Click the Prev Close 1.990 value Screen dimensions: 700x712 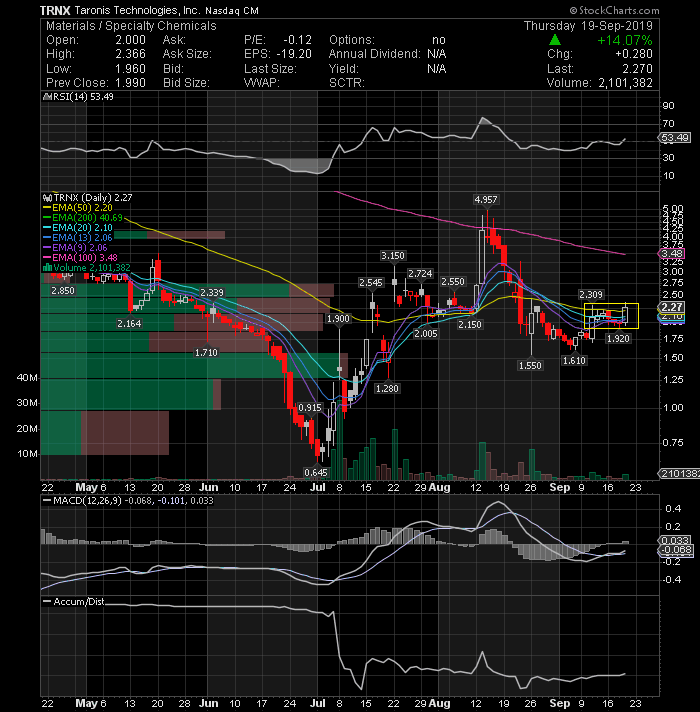click(130, 83)
